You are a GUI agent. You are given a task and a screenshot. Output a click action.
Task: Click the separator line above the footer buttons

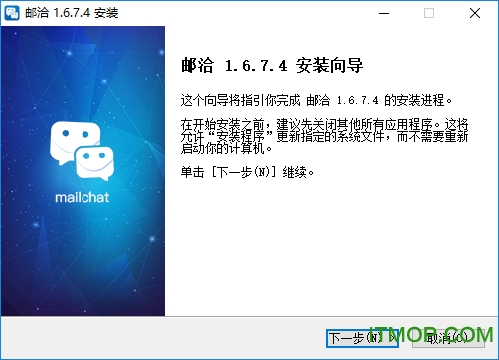click(x=249, y=316)
